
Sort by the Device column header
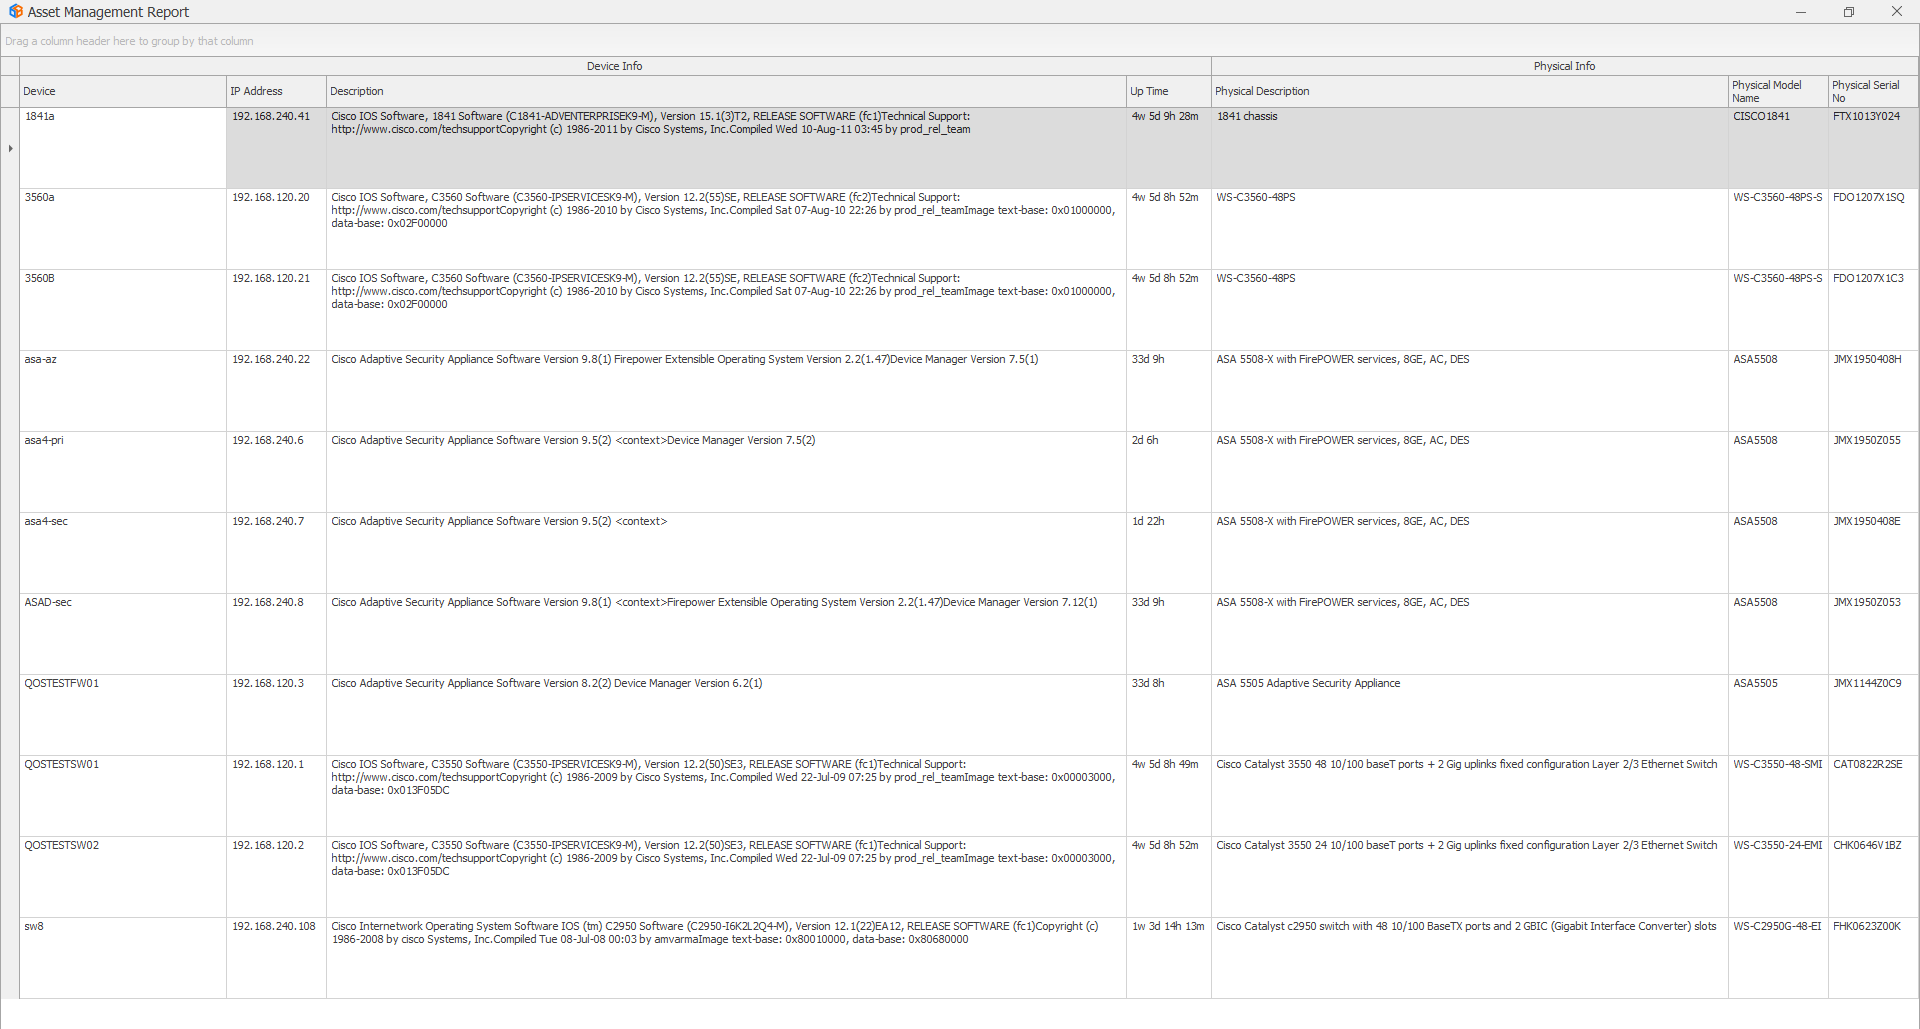point(123,91)
